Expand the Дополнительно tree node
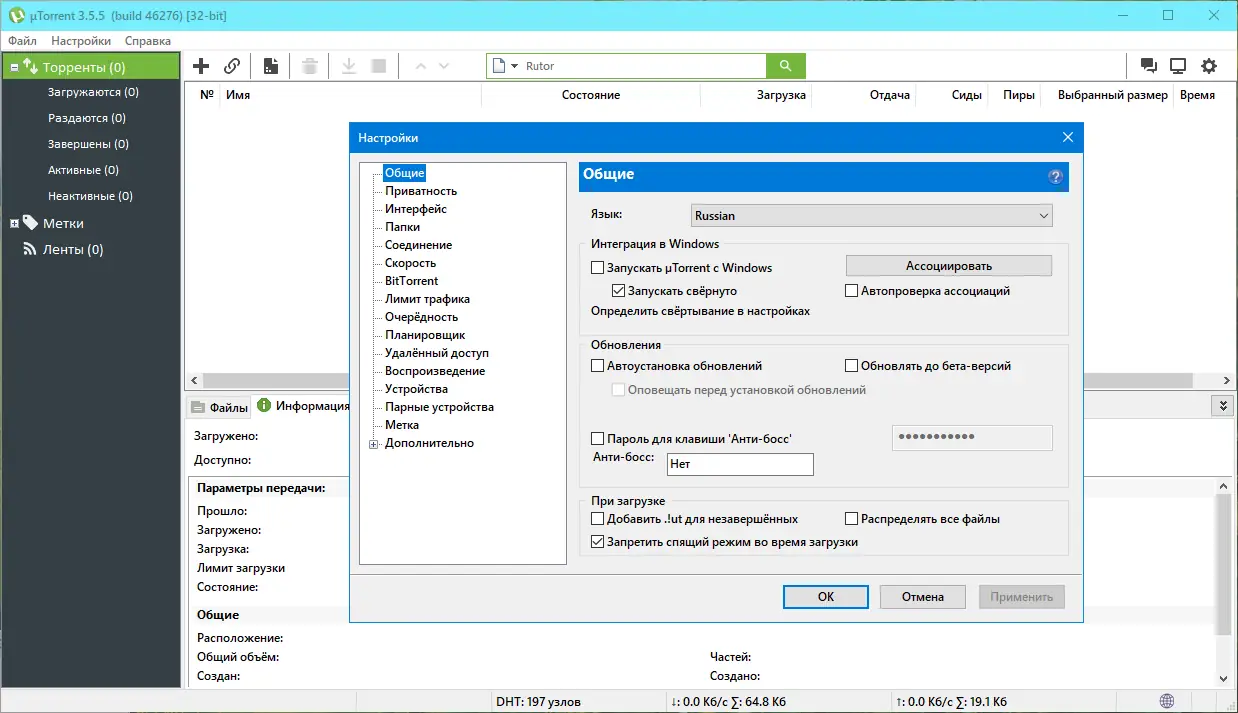 point(374,444)
